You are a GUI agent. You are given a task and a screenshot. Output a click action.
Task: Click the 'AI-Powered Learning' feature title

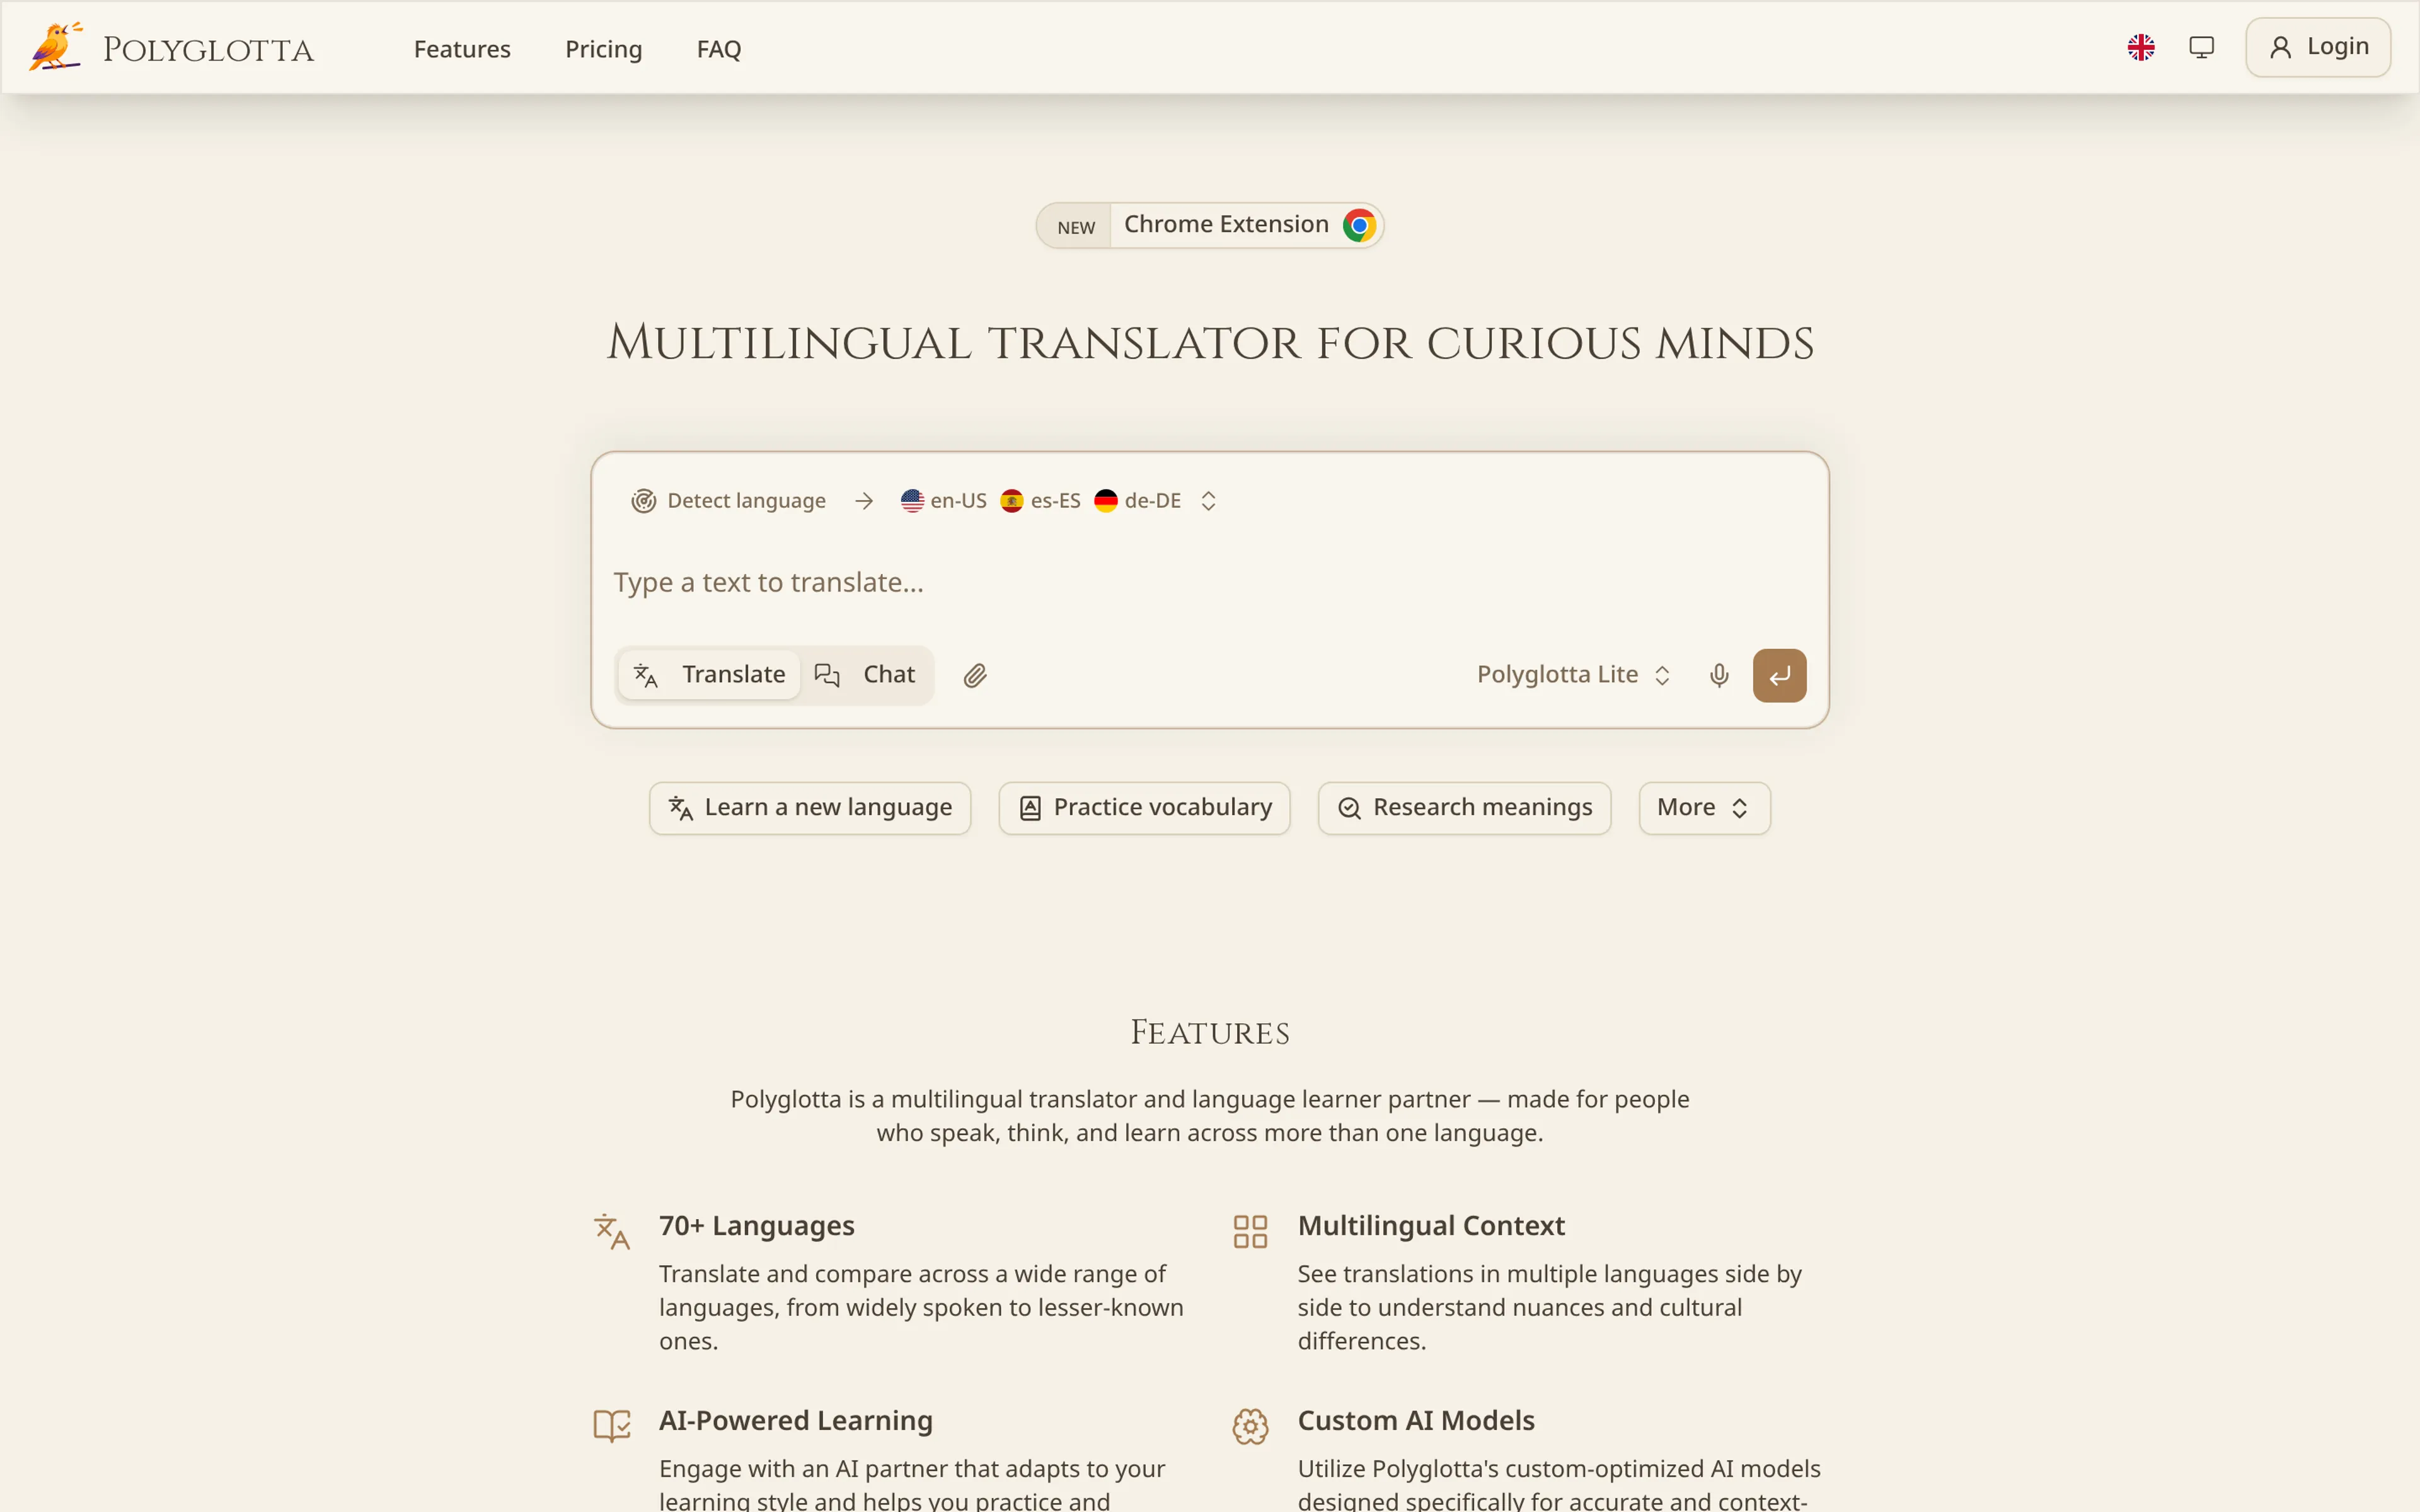coord(796,1421)
